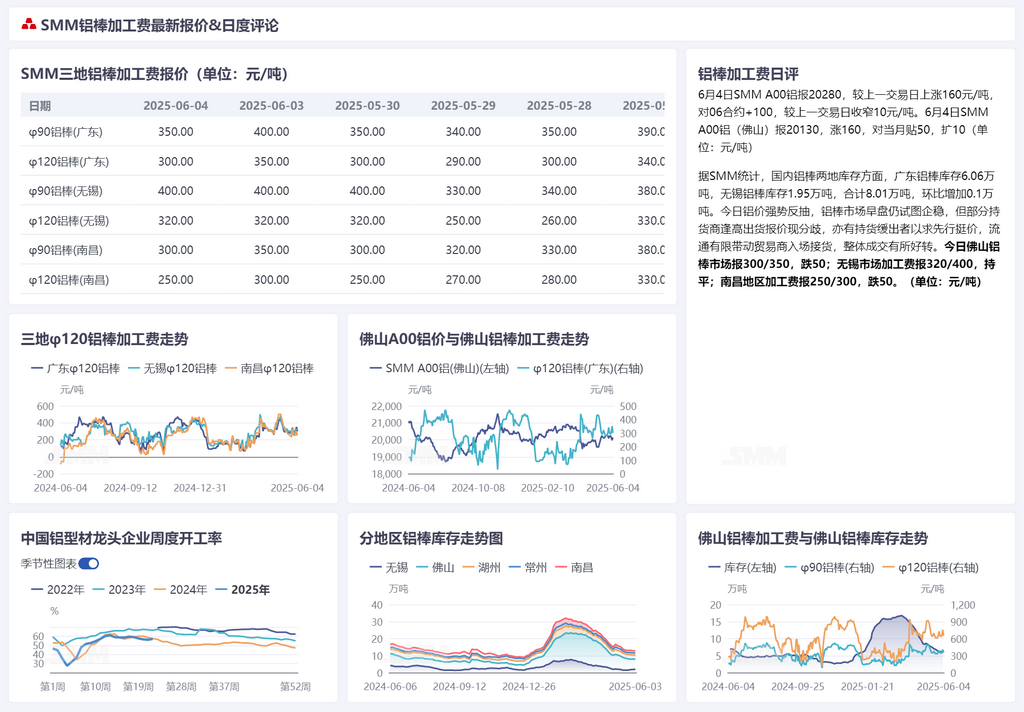Viewport: 1024px width, 712px height.
Task: Click the φ90铝棒(广东) row label
Action: click(x=65, y=132)
